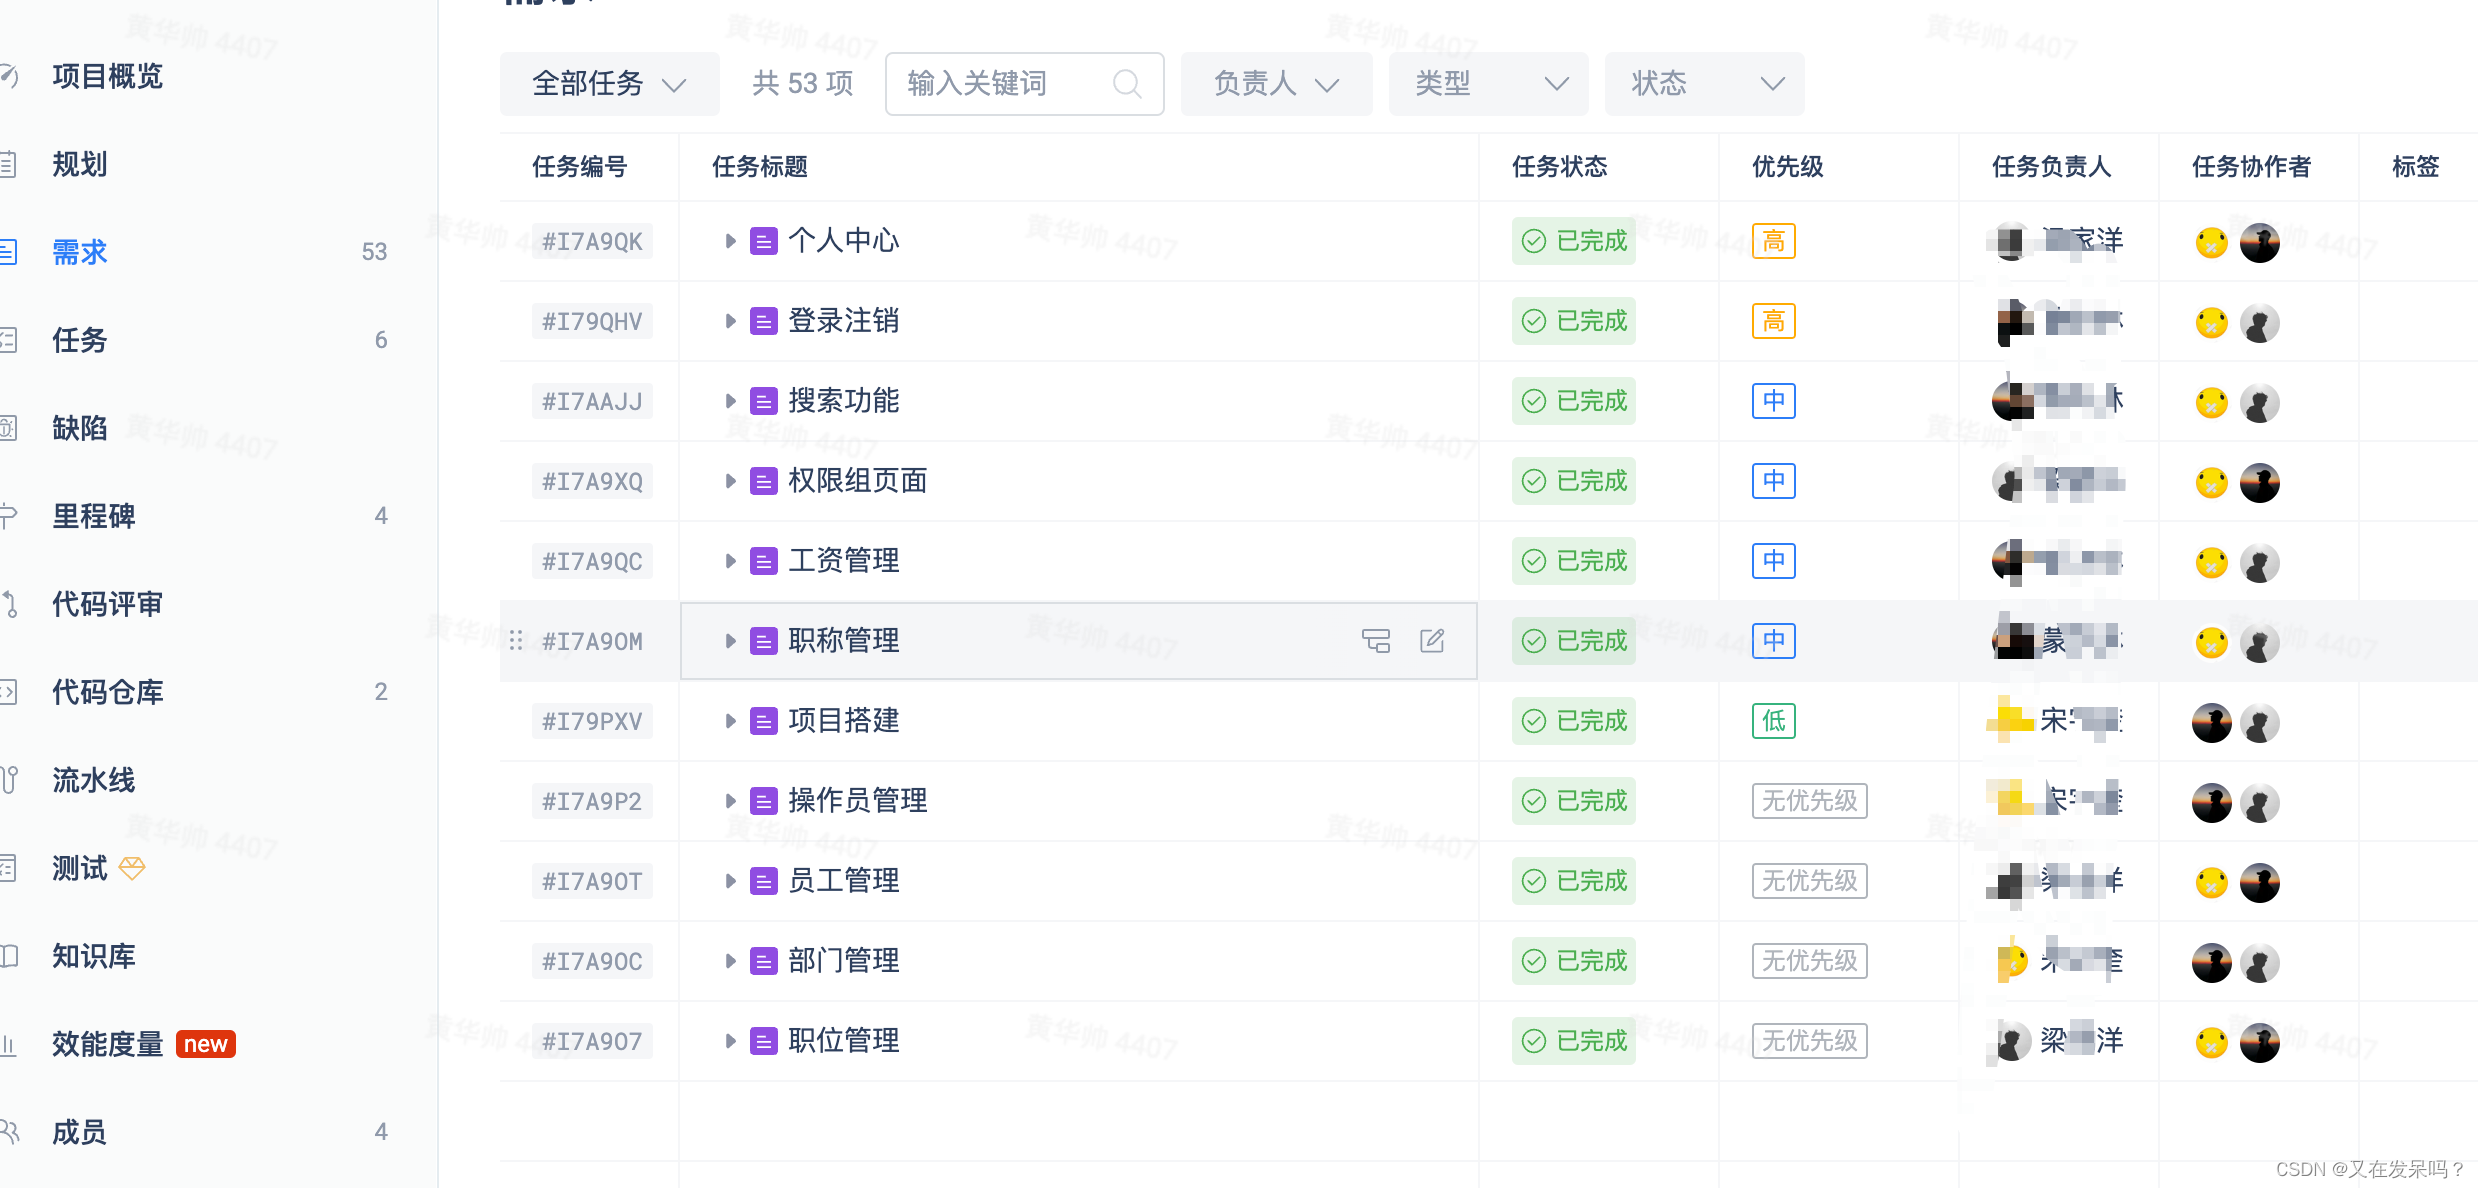Open the 负责人 filter dropdown

[x=1275, y=84]
